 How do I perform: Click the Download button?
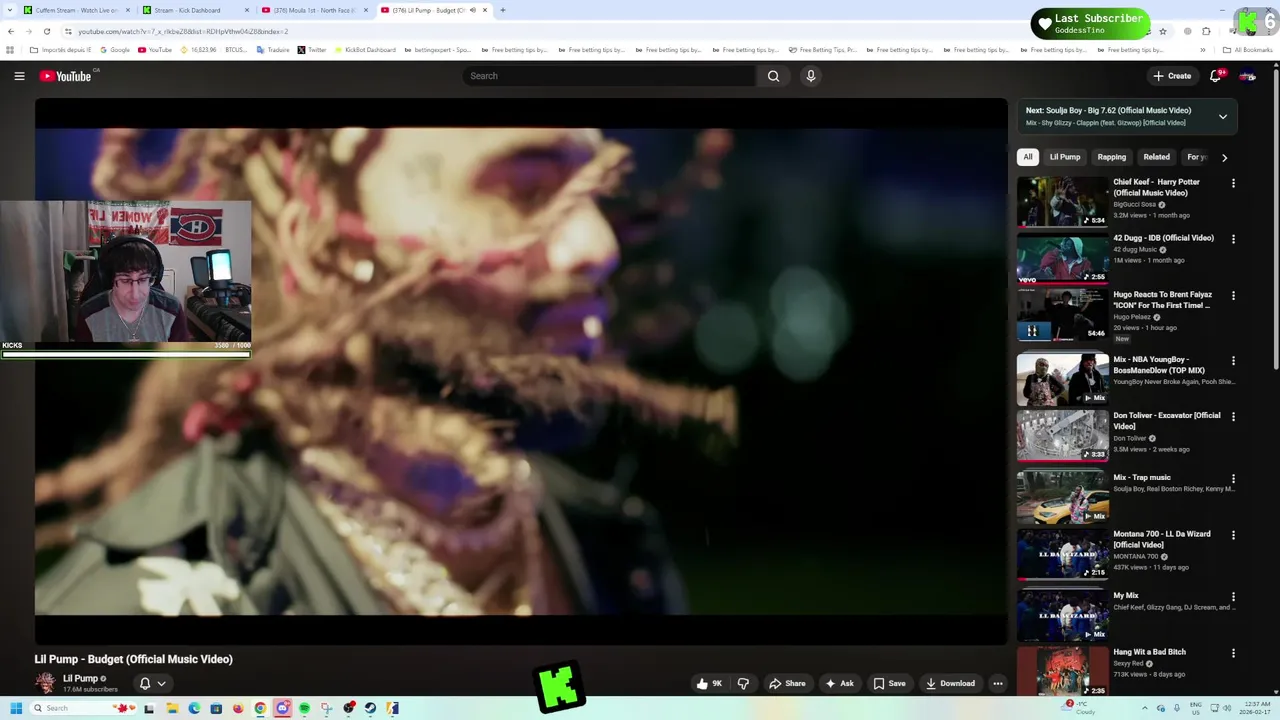tap(950, 684)
